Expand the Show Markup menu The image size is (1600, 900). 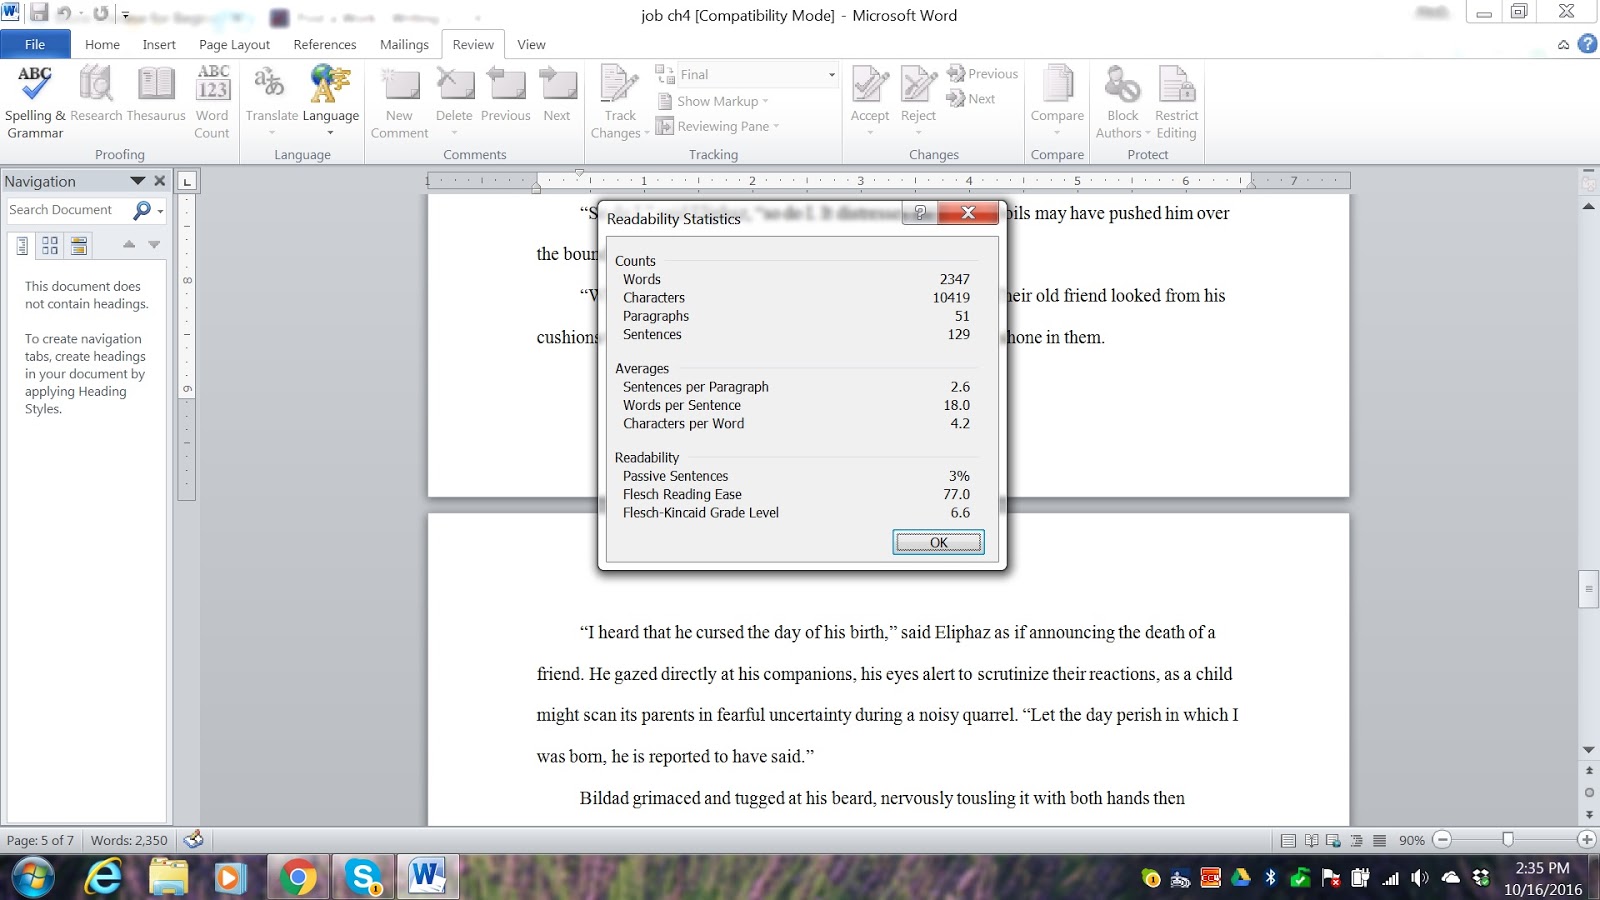tap(713, 101)
